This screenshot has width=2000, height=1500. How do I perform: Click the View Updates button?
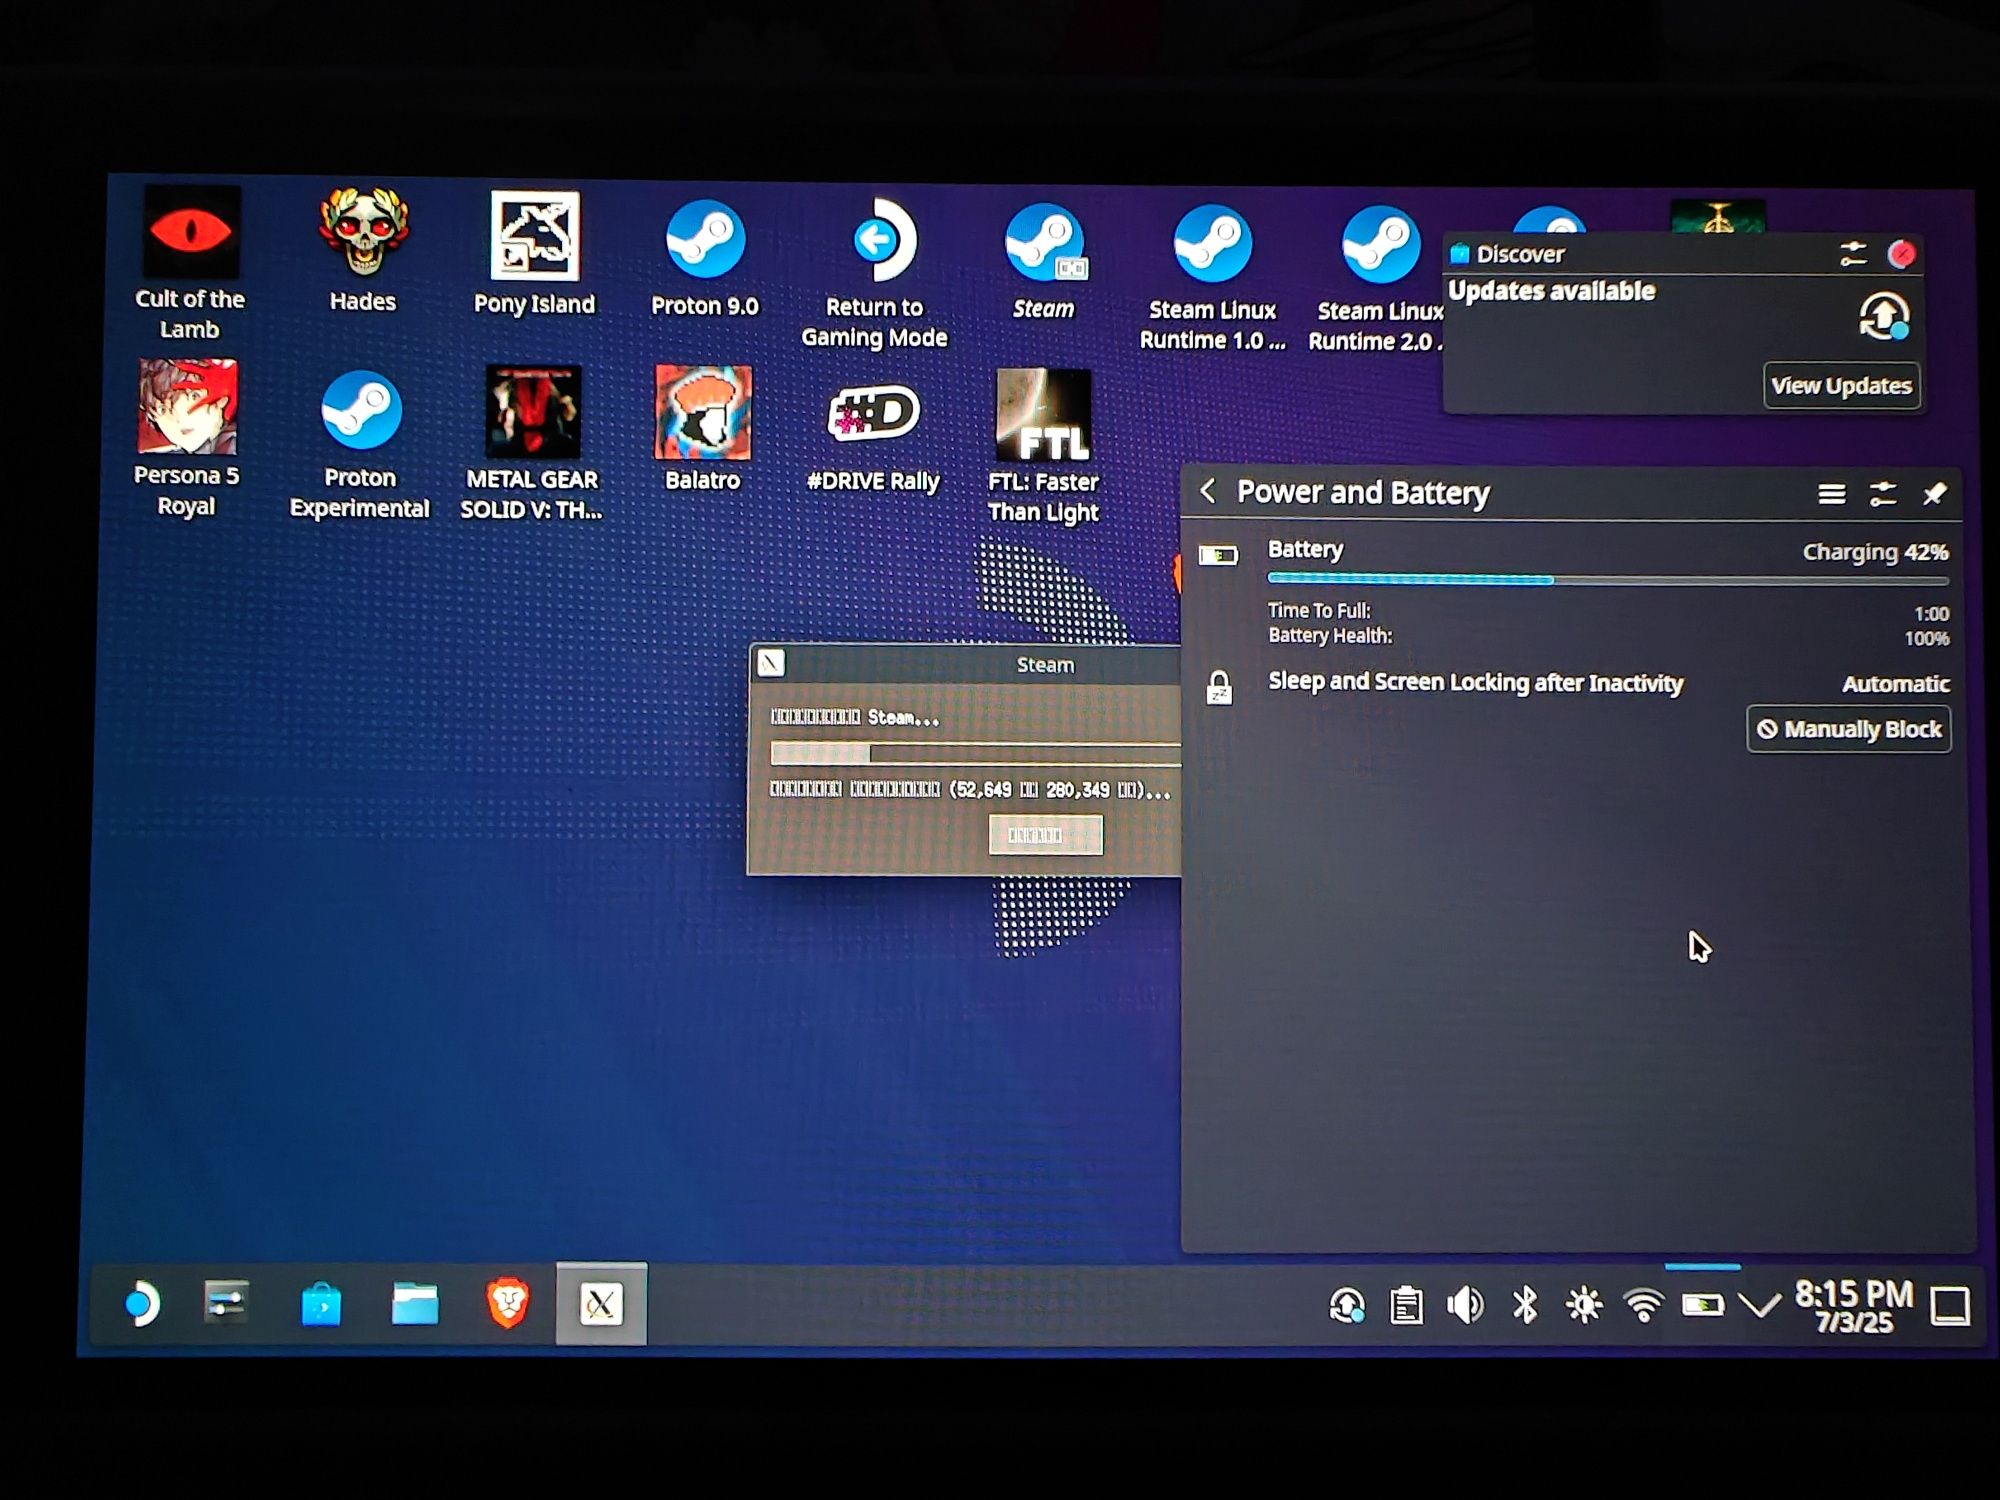pyautogui.click(x=1841, y=386)
